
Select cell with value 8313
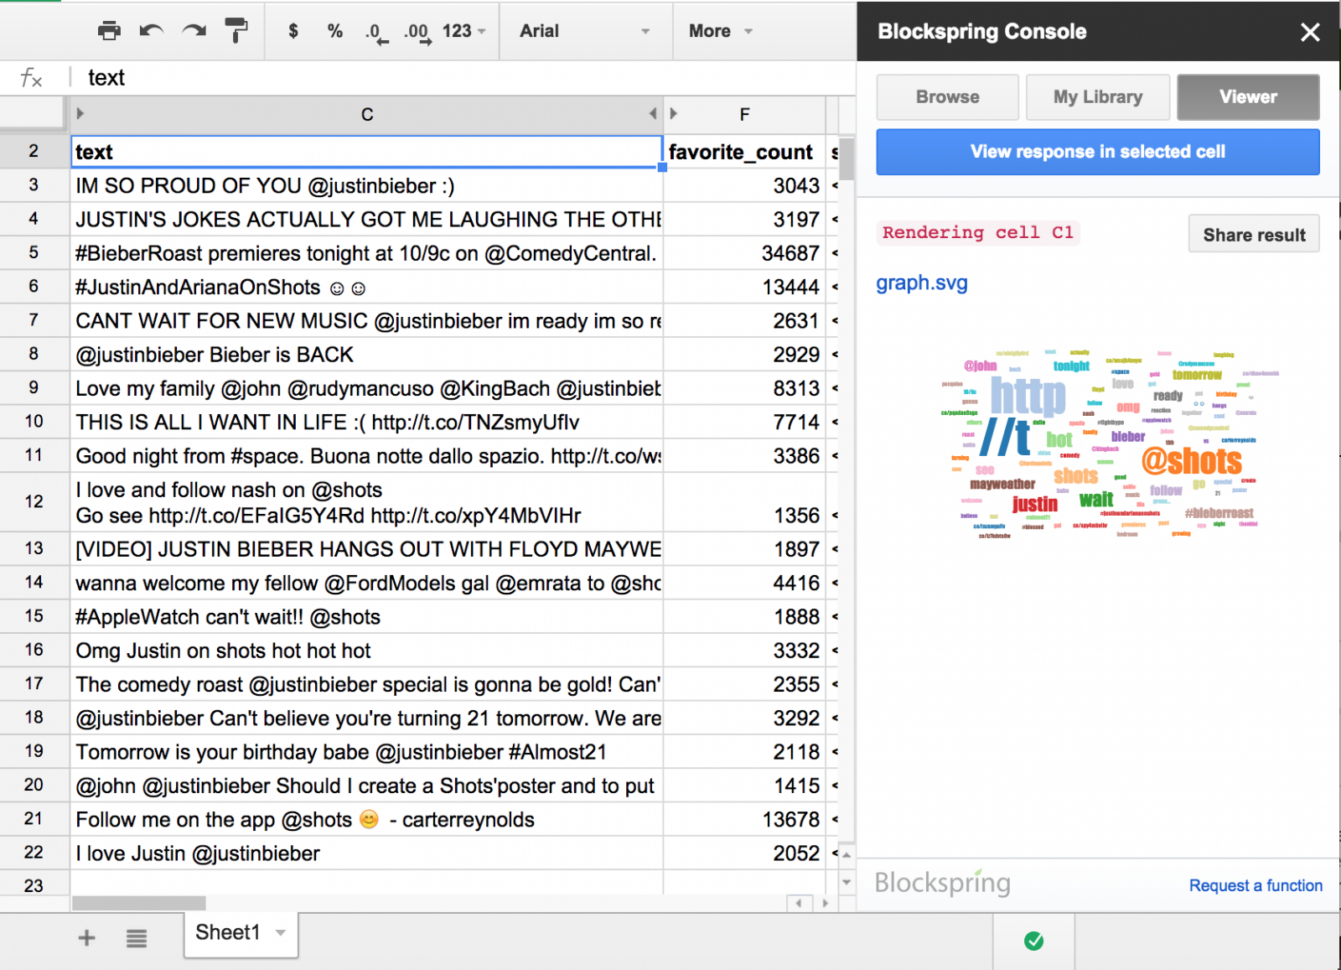point(745,389)
